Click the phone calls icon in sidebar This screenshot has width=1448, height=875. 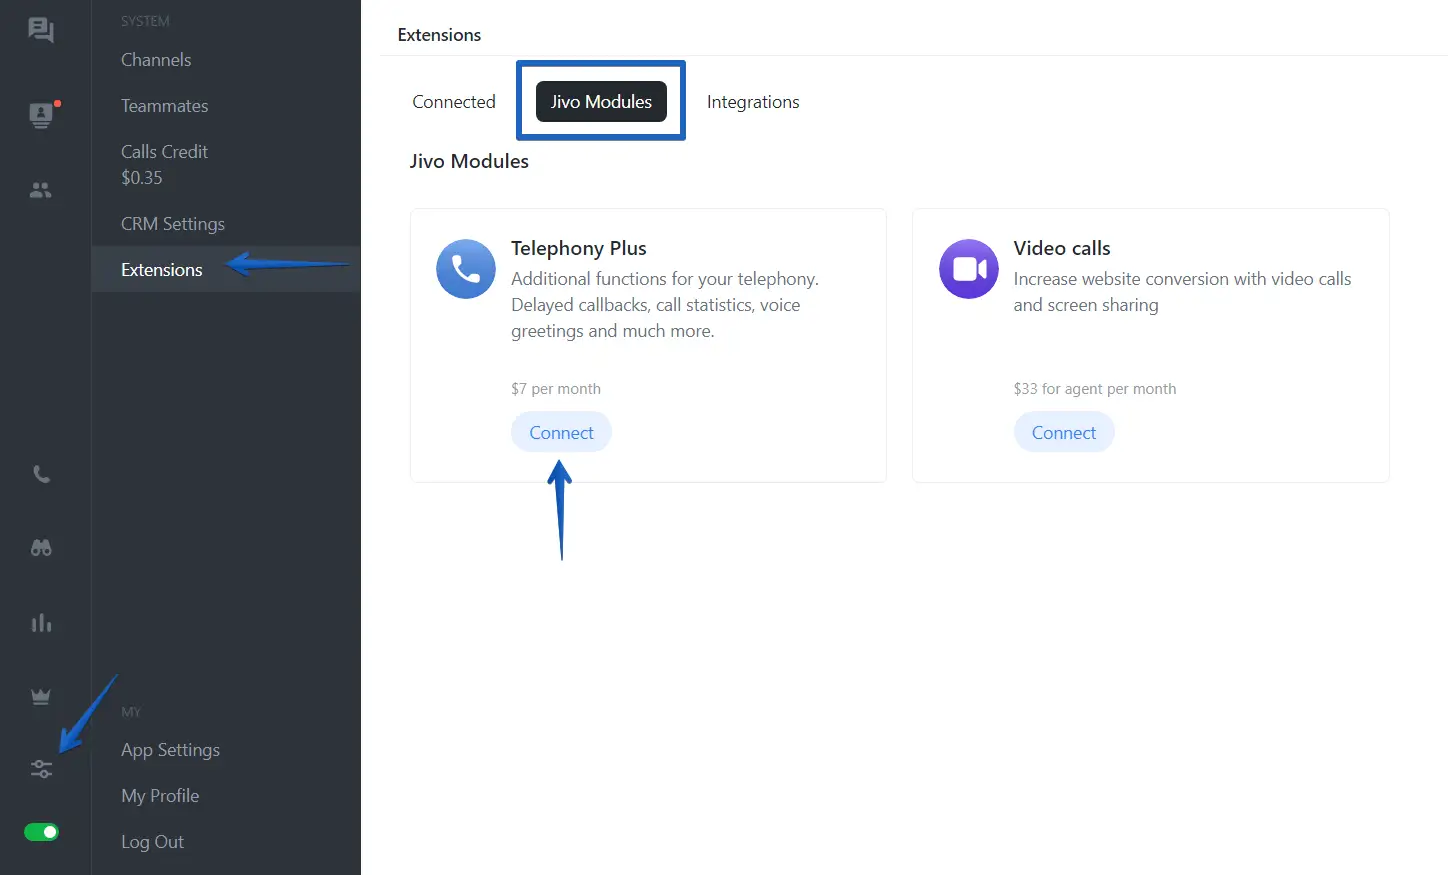tap(41, 474)
